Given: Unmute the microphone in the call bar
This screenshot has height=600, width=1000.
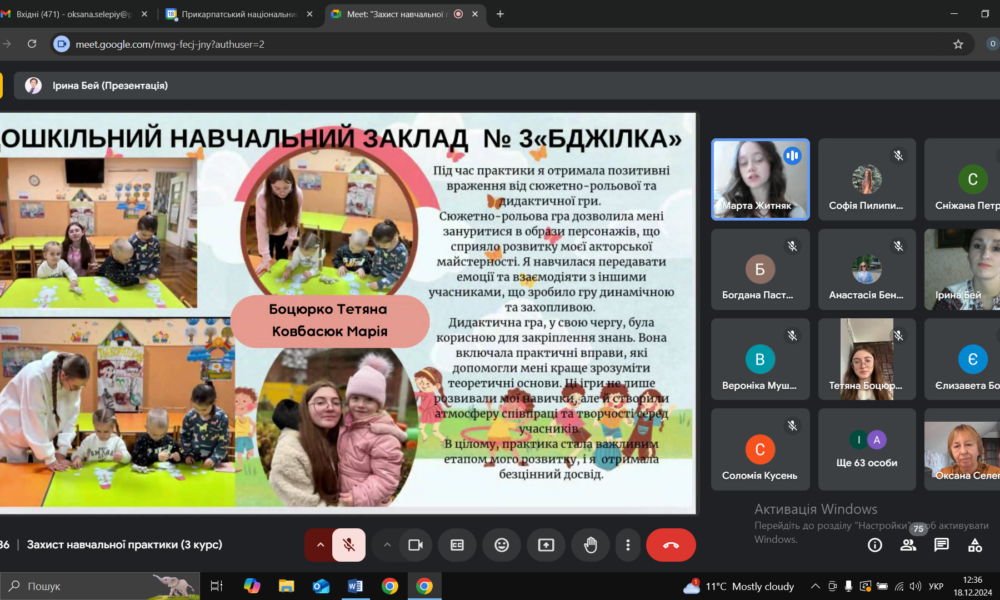Looking at the screenshot, I should [x=349, y=545].
